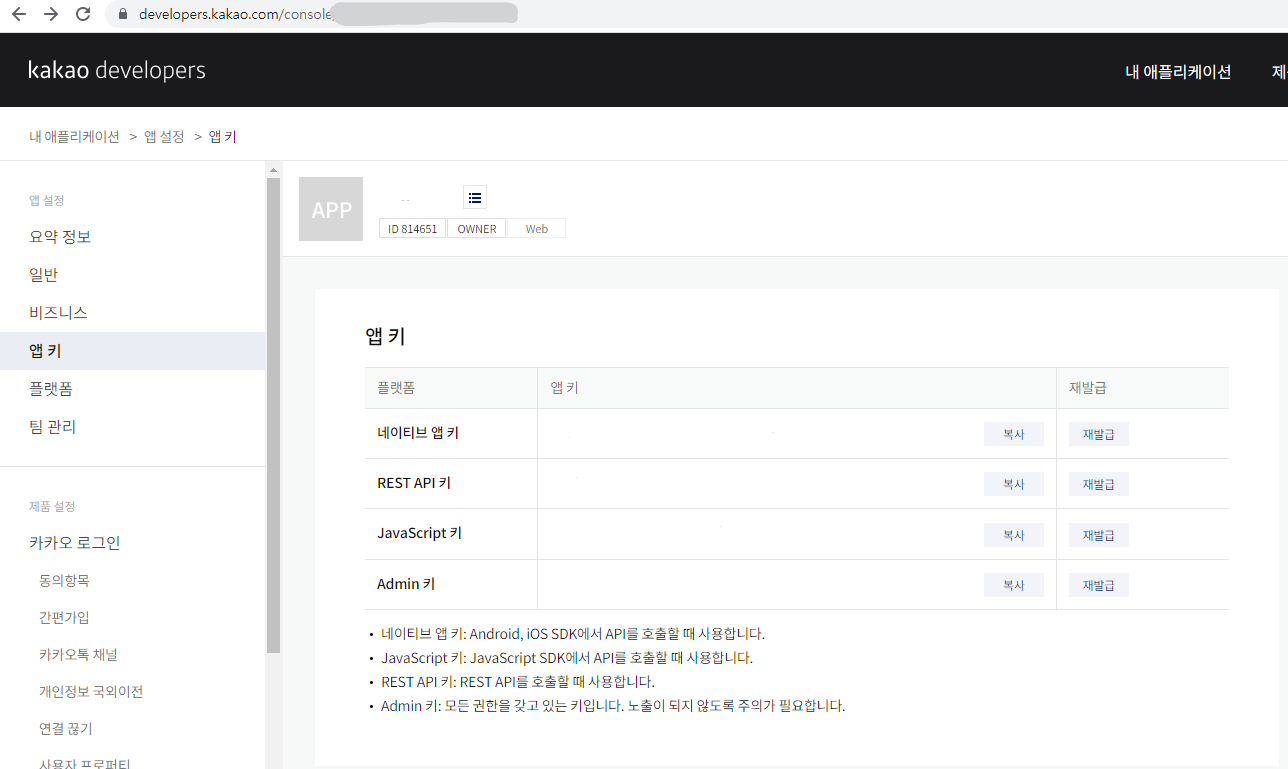Screen dimensions: 1288x769
Task: Click the REST API 키 row label
Action: point(414,483)
